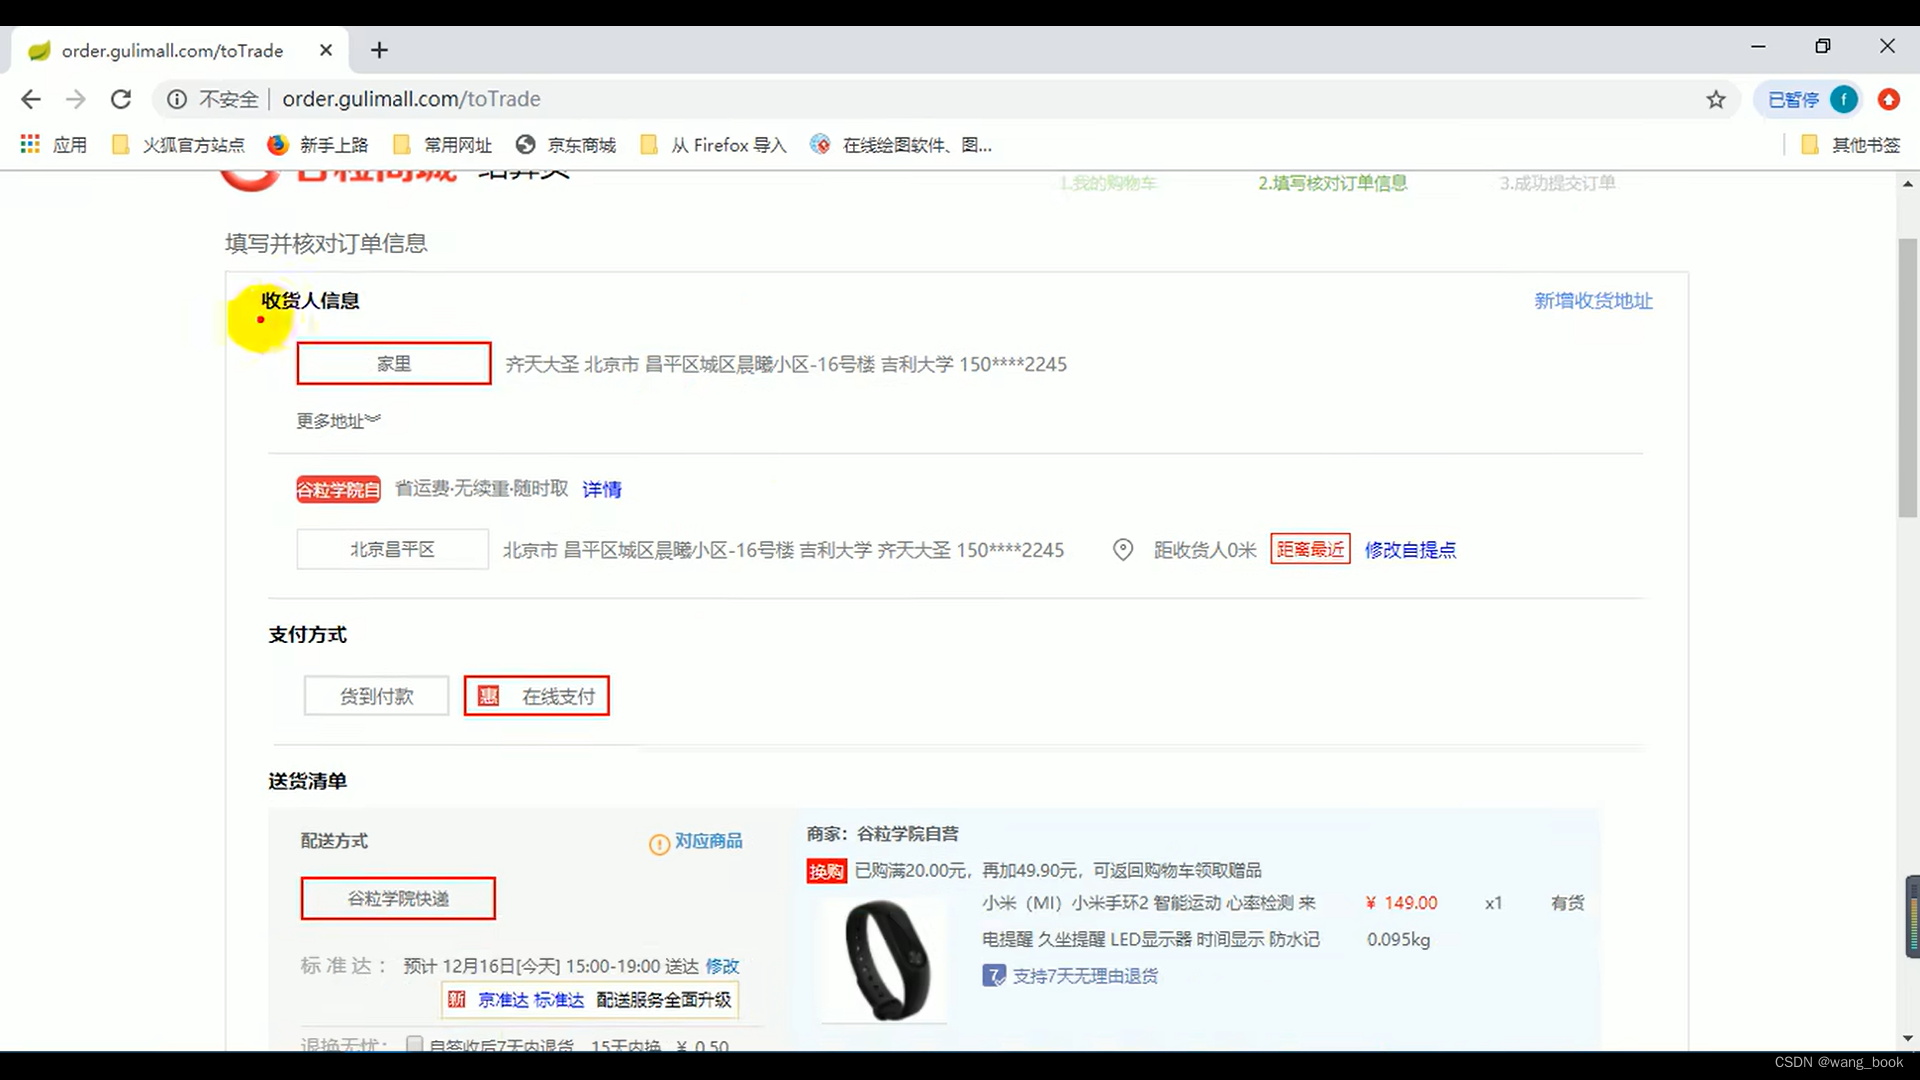Select 谷粒学院快递 delivery method
The height and width of the screenshot is (1080, 1920).
click(x=398, y=898)
